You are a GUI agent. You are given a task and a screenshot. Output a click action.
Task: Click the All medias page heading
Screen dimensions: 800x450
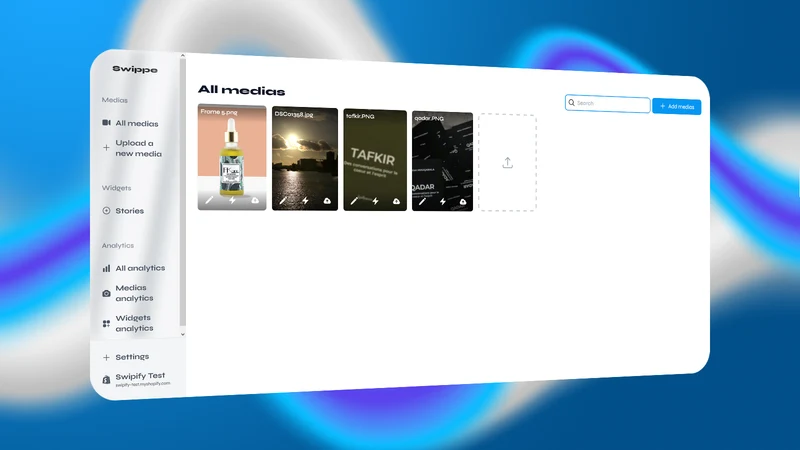point(241,90)
